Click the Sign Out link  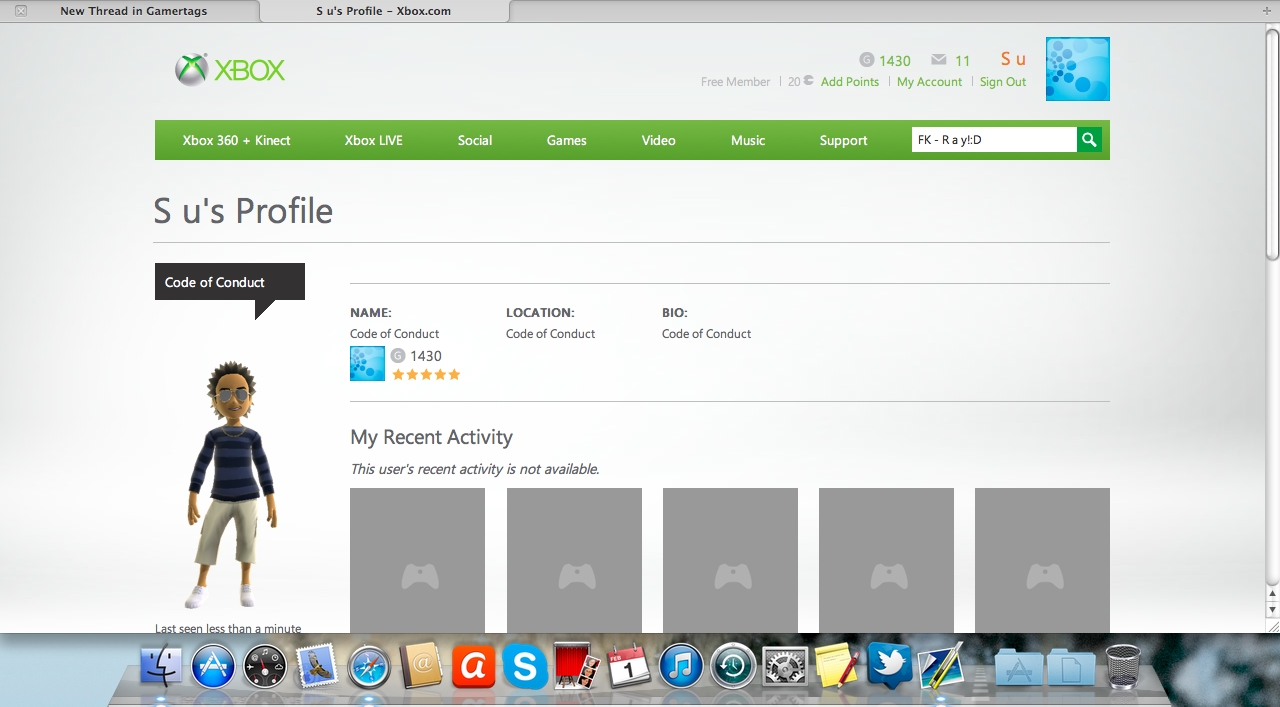point(1003,82)
